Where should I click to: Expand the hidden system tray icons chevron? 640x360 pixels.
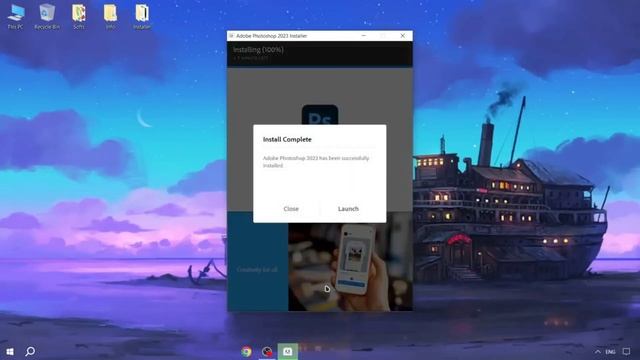pos(598,351)
